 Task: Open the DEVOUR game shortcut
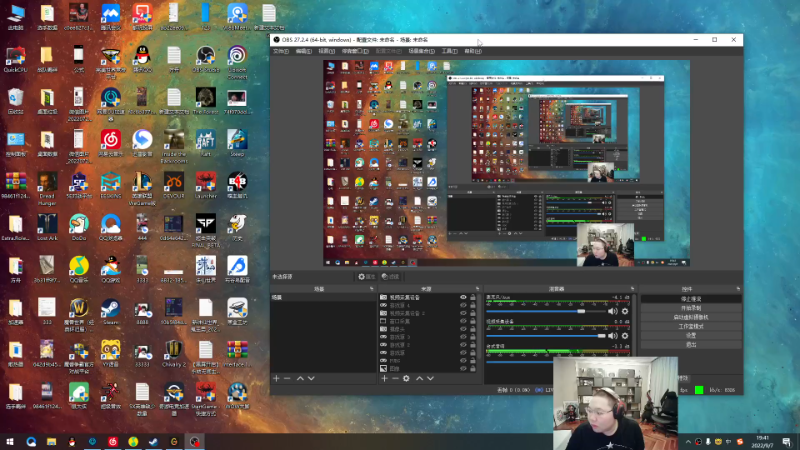click(173, 186)
